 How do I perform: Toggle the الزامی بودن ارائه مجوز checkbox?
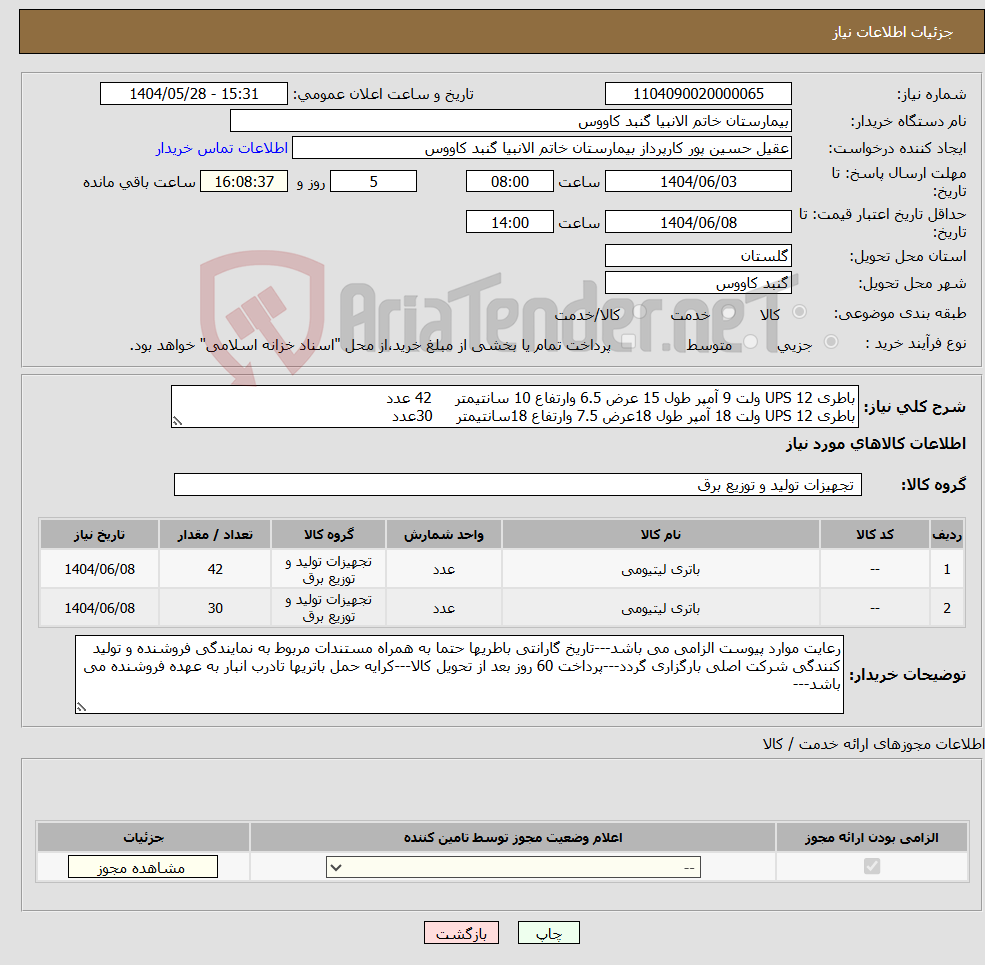pos(870,866)
